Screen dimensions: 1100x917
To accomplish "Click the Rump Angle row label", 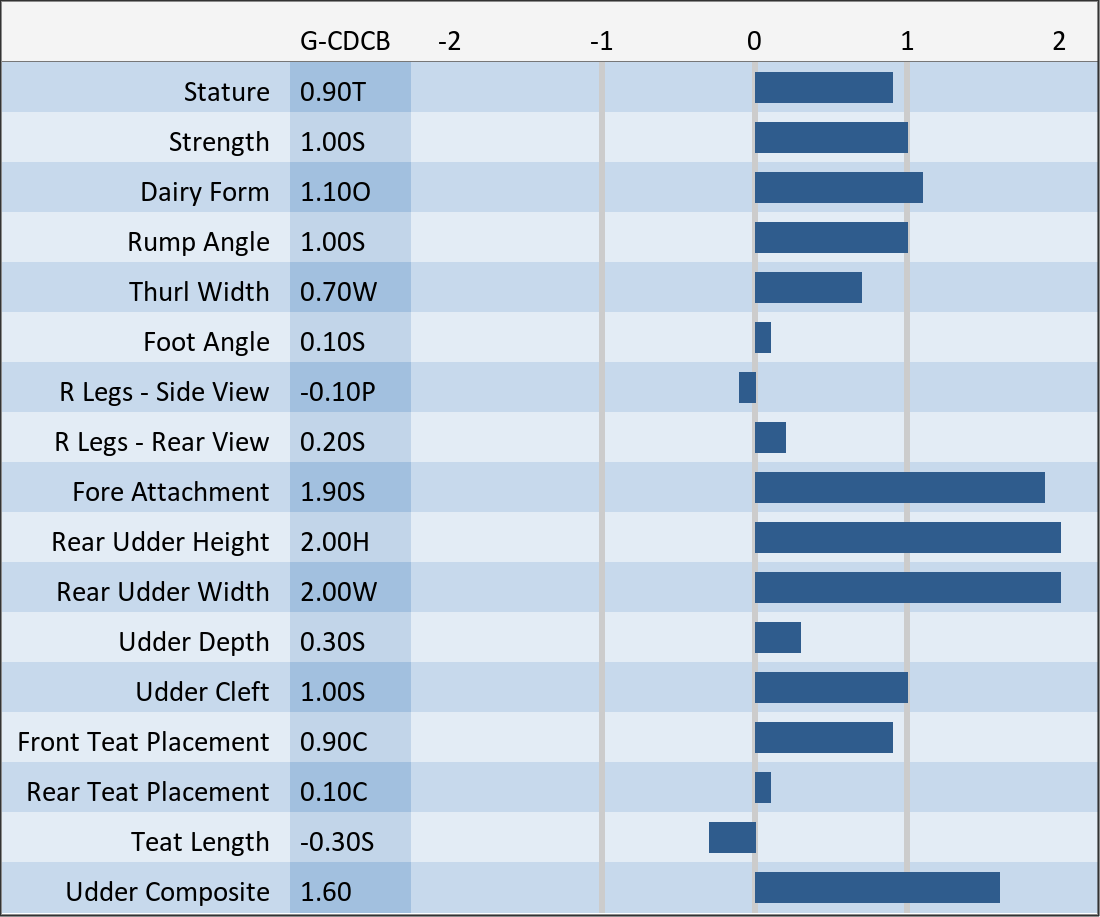I will click(198, 242).
